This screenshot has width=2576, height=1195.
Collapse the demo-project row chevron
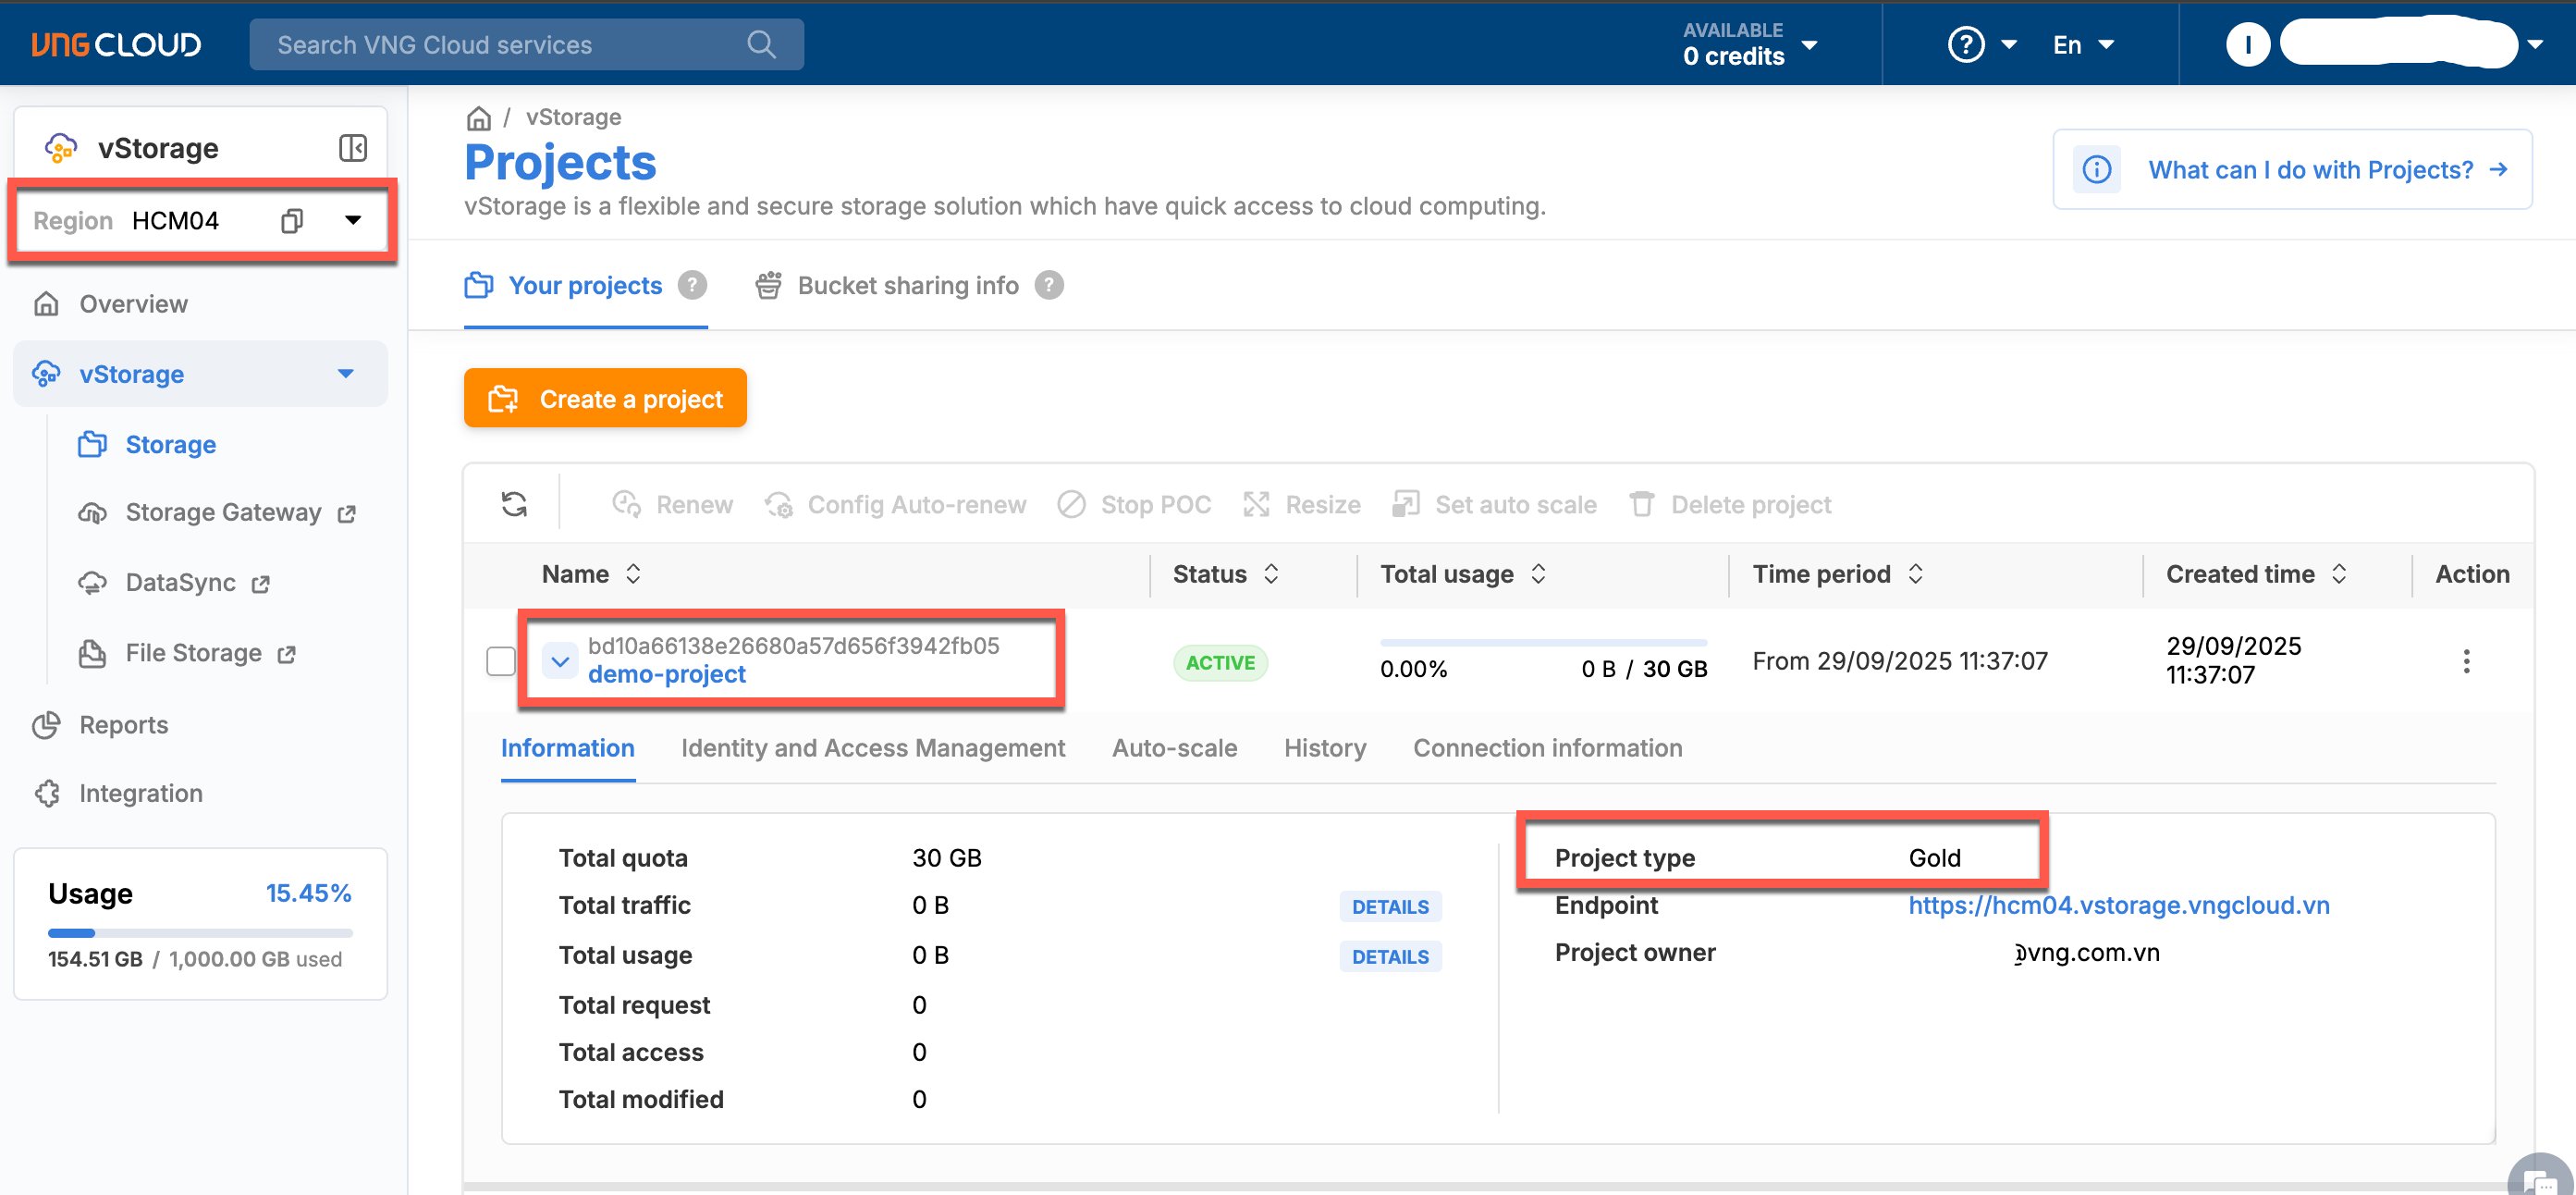[x=560, y=661]
